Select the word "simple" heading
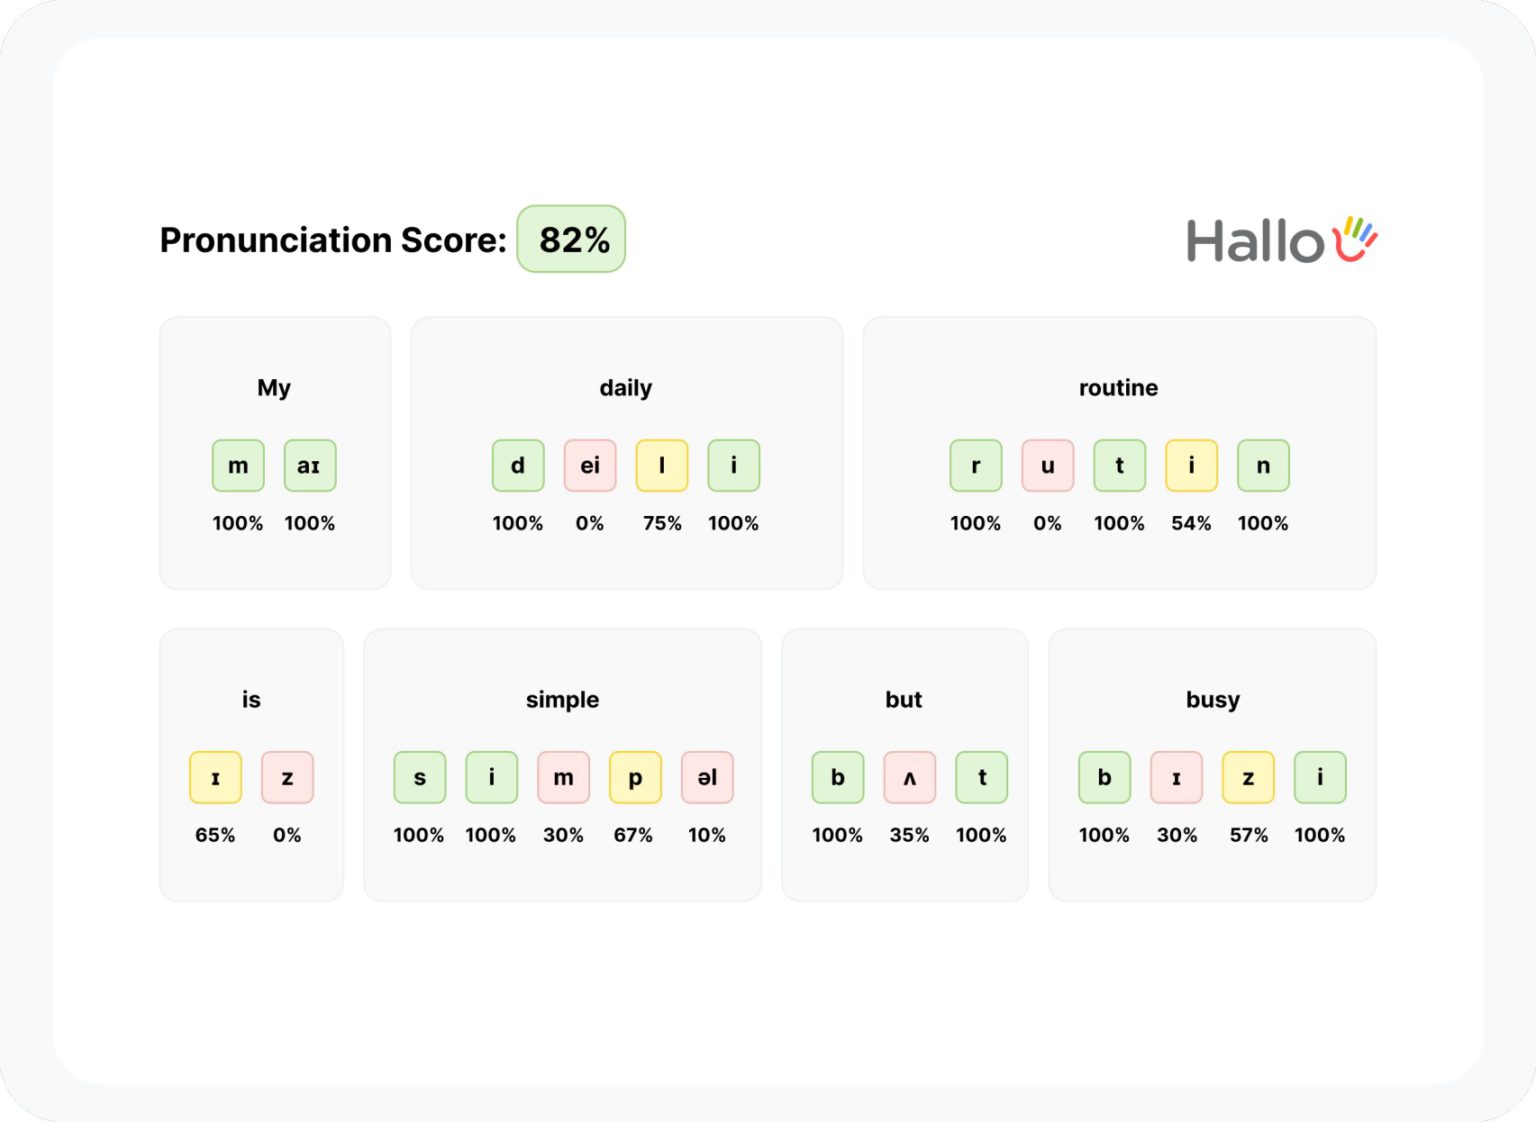The image size is (1536, 1122). tap(563, 700)
